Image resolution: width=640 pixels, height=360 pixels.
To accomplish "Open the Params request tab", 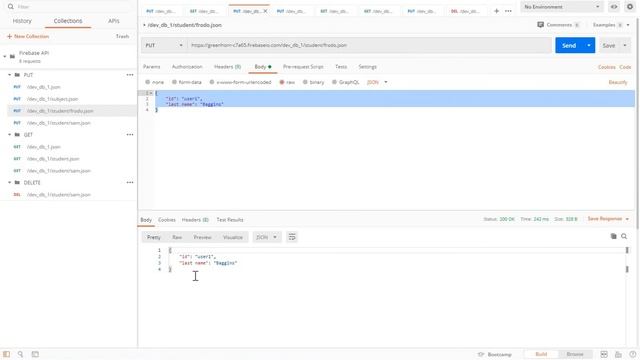I will (151, 67).
